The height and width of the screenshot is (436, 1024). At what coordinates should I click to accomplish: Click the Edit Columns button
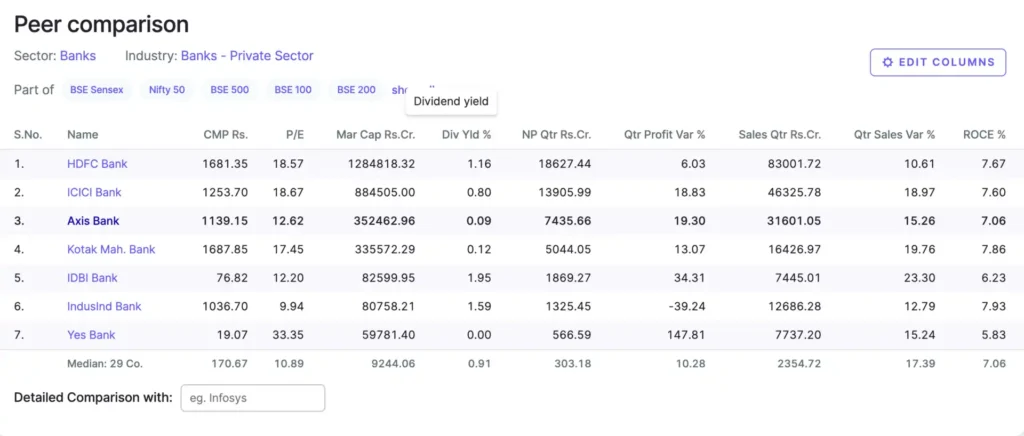938,62
